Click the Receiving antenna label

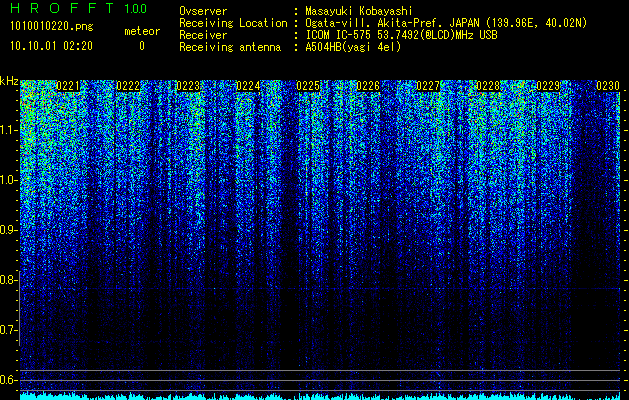pos(230,47)
